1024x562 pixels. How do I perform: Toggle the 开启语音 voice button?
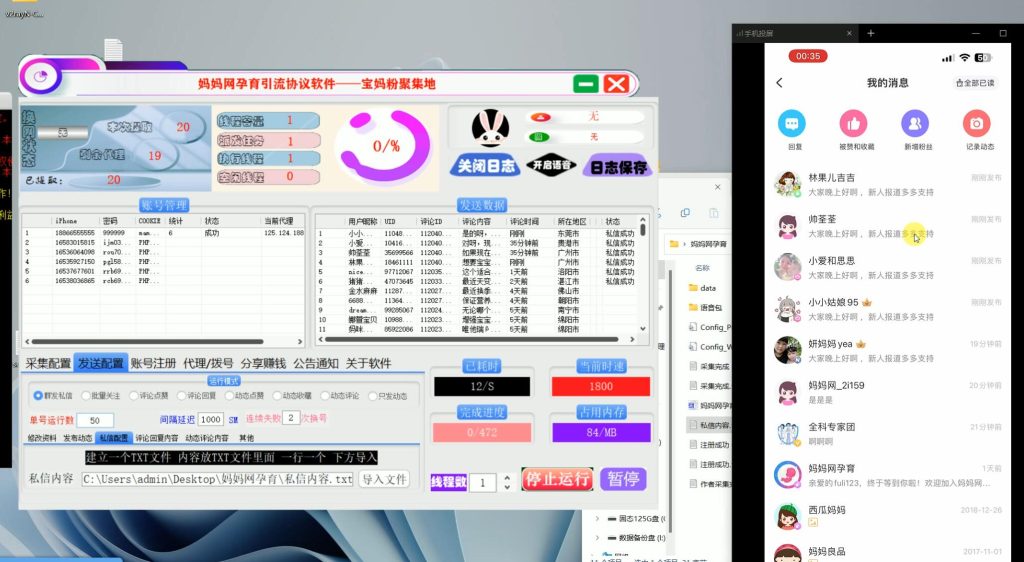point(552,165)
